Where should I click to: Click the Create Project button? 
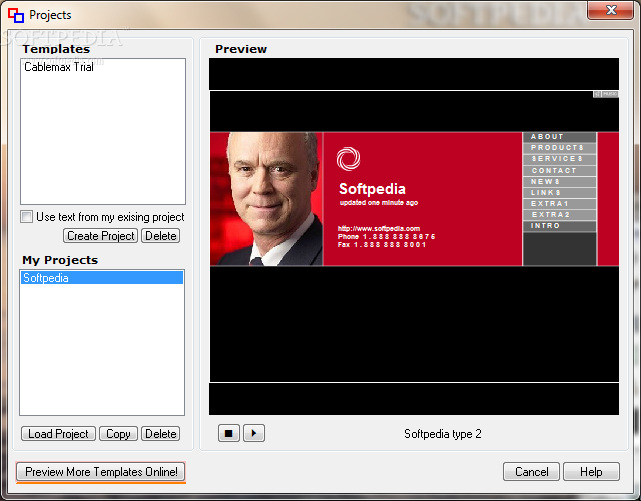click(101, 236)
